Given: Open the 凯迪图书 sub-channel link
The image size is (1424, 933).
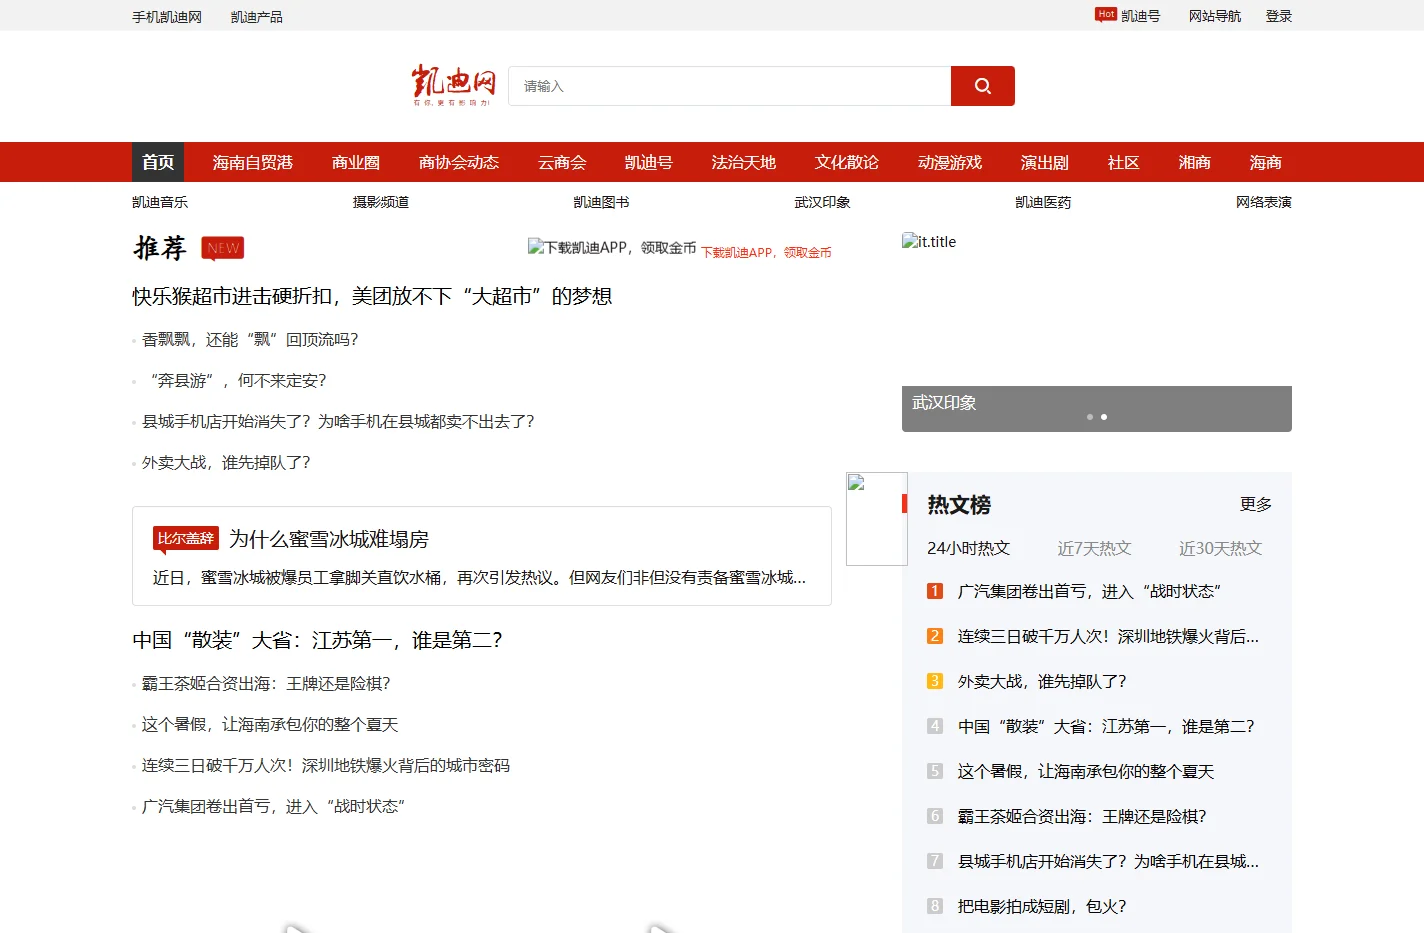Looking at the screenshot, I should pyautogui.click(x=602, y=202).
